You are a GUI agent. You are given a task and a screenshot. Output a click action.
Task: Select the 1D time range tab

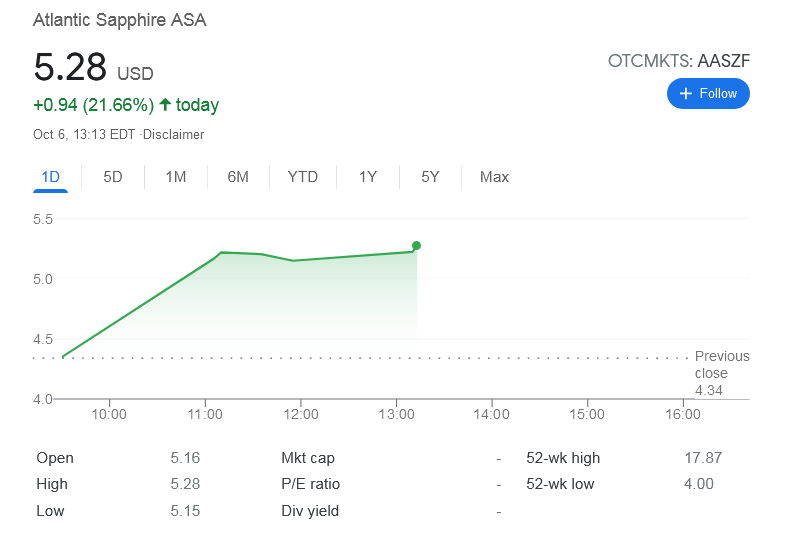pos(50,177)
